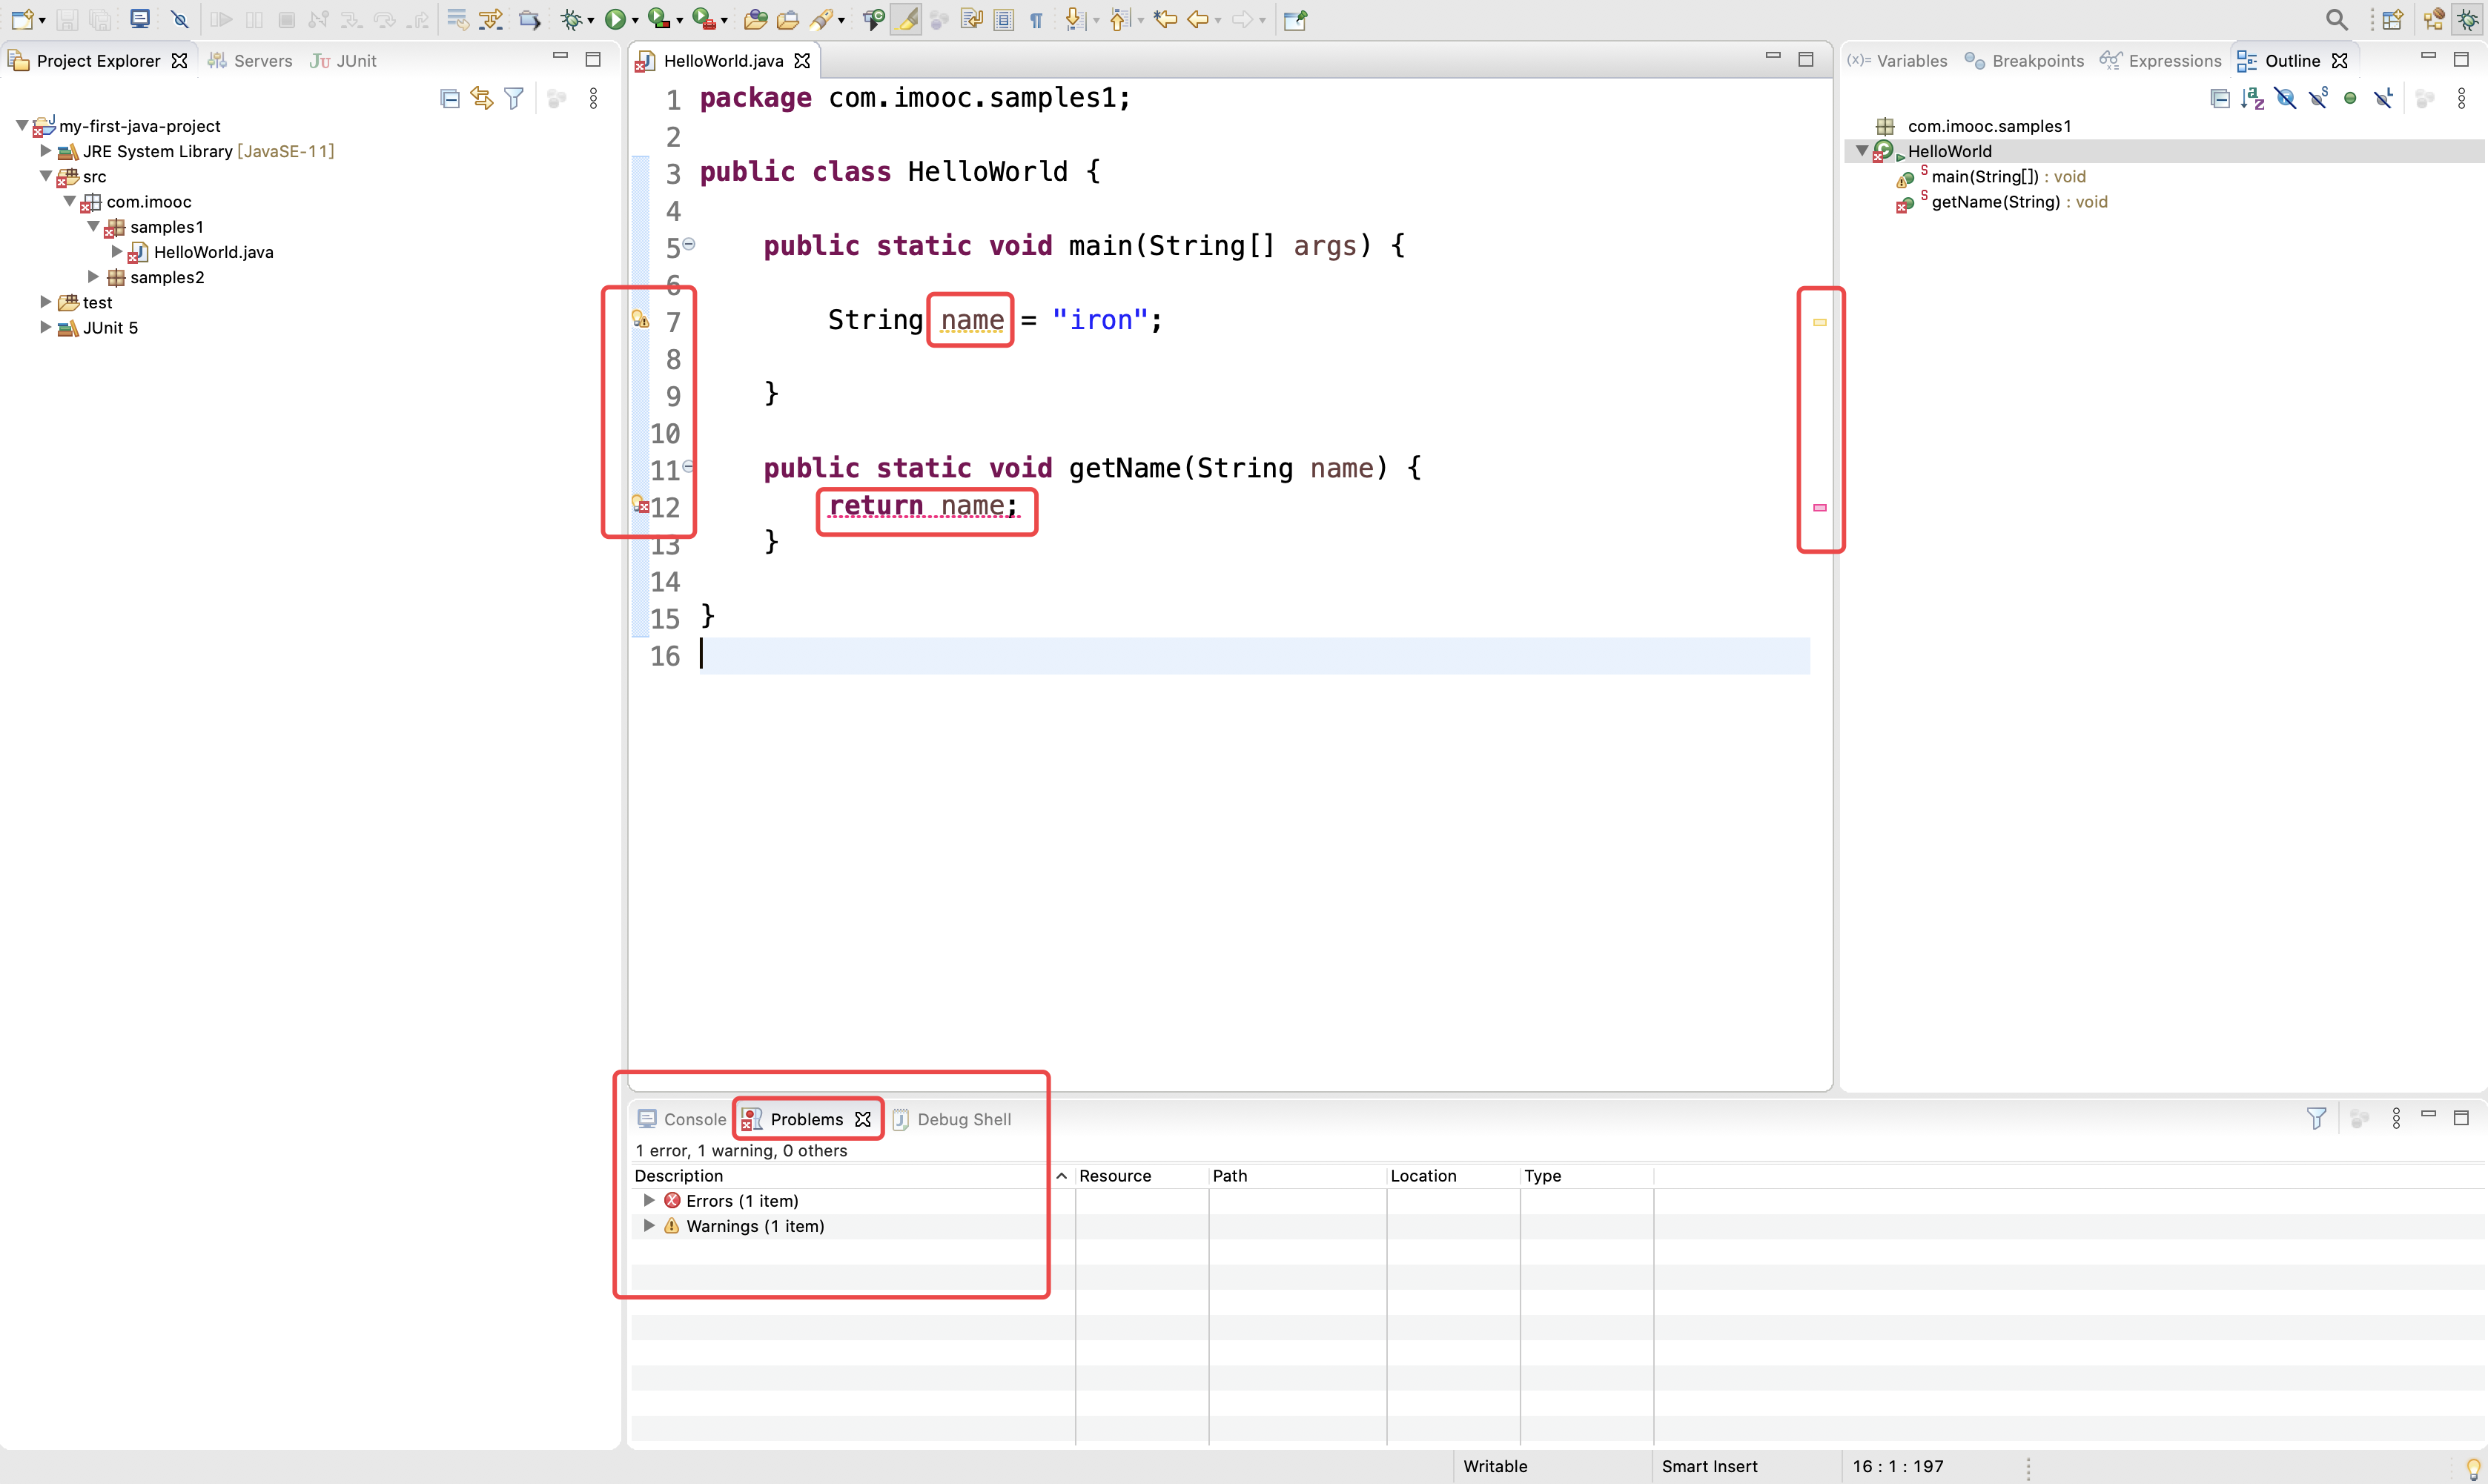The height and width of the screenshot is (1484, 2488).
Task: Click the Open Perspective icon
Action: pos(2394,19)
